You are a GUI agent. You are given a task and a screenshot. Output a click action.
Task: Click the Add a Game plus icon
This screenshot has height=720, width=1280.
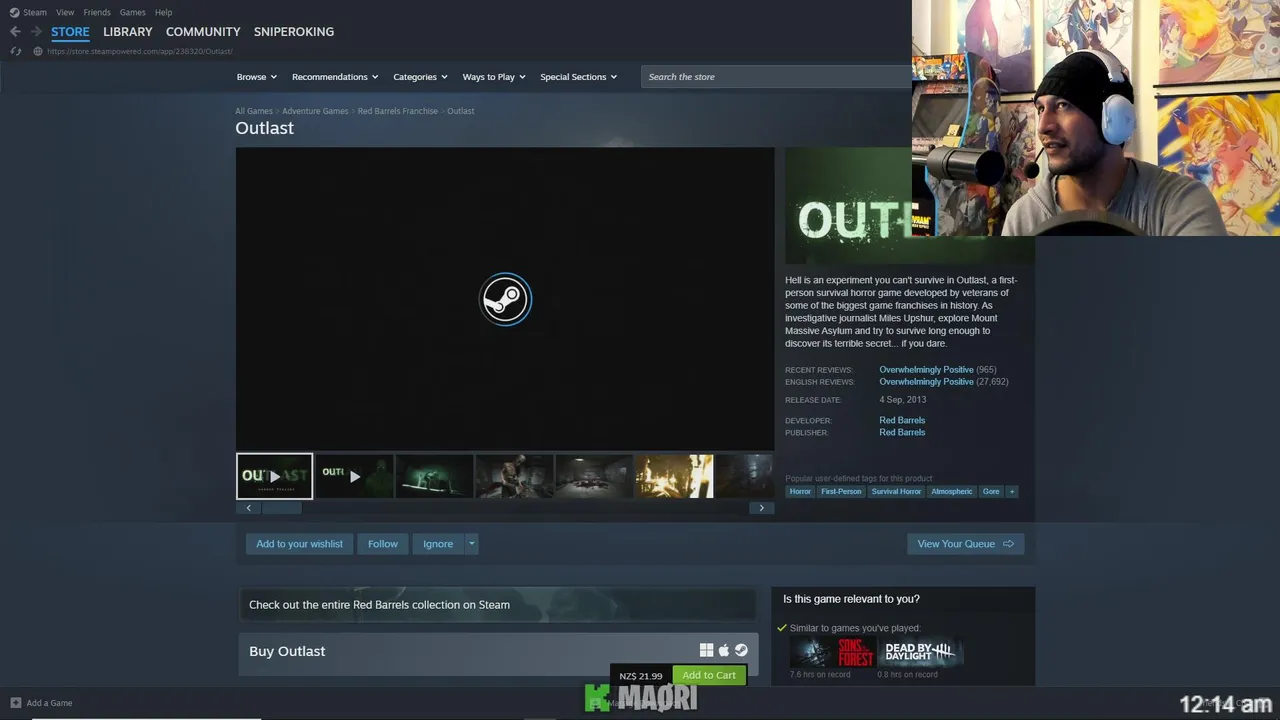point(15,703)
